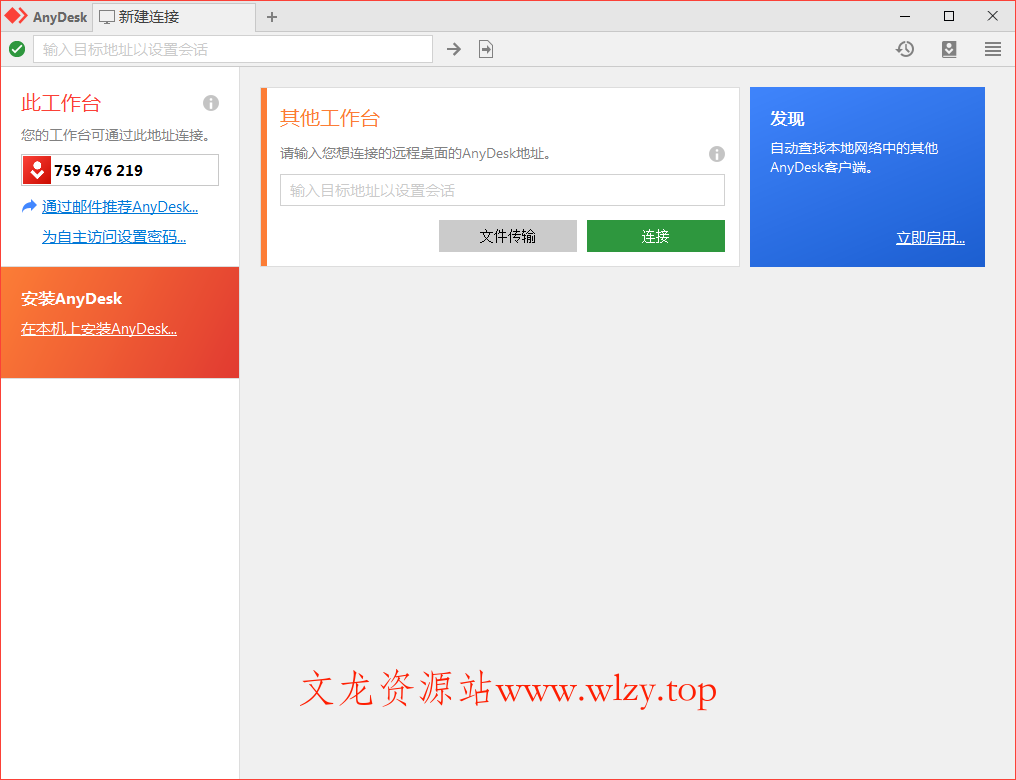Open session history via the clock icon

[x=905, y=48]
